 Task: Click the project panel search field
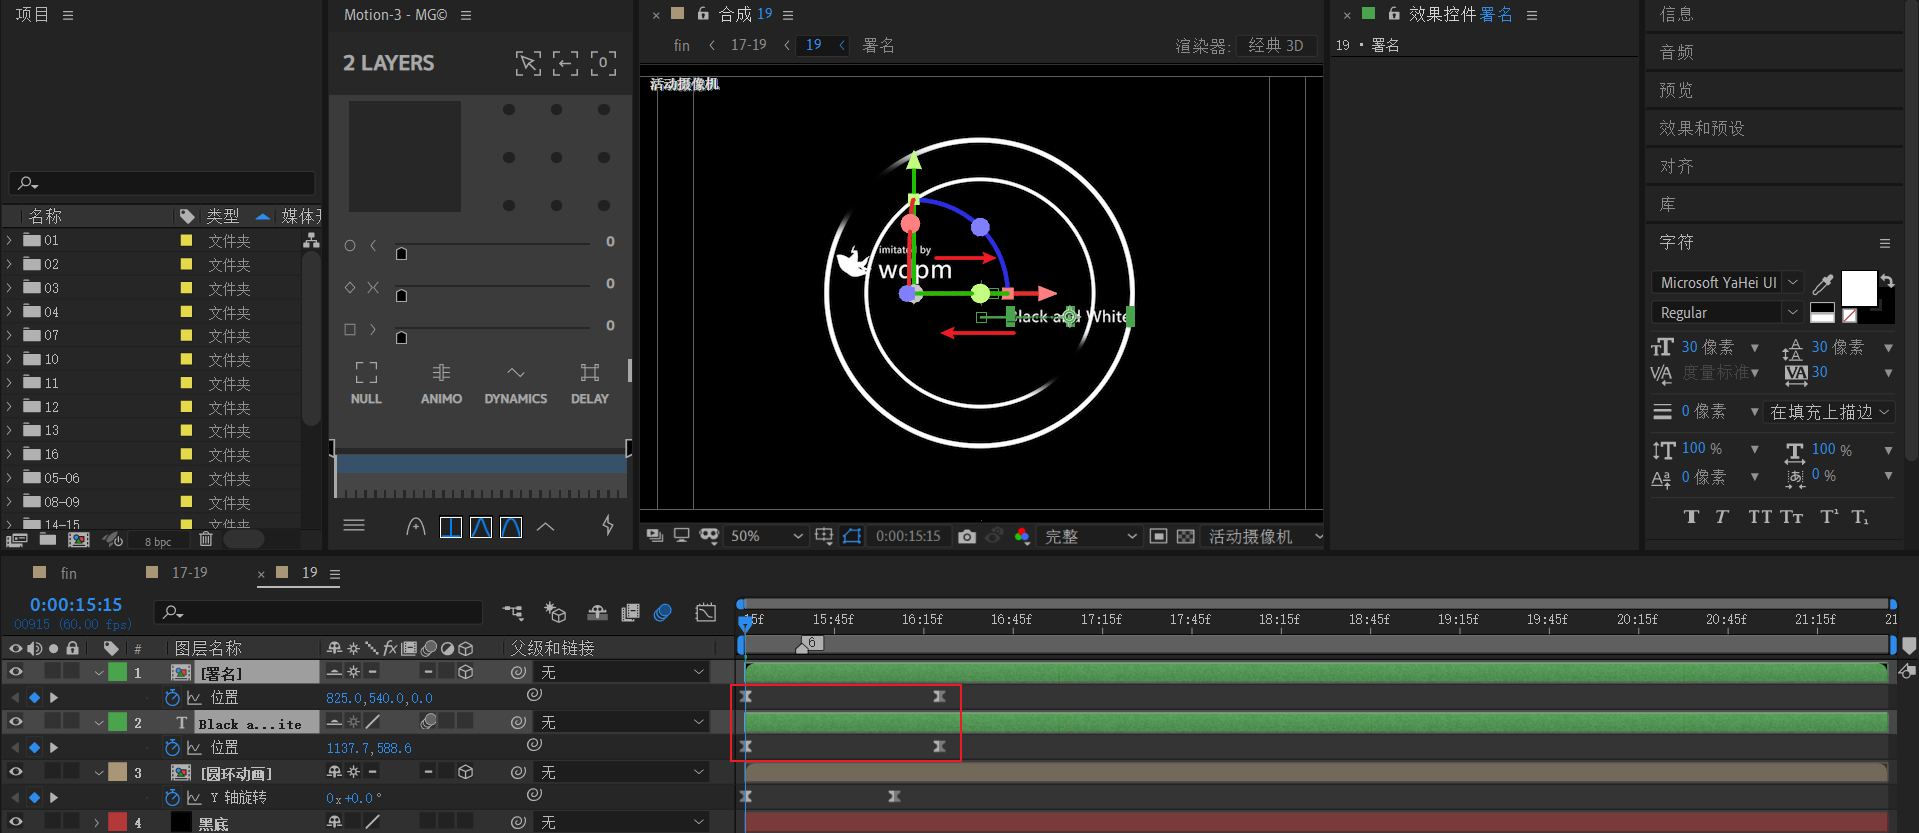[x=162, y=183]
